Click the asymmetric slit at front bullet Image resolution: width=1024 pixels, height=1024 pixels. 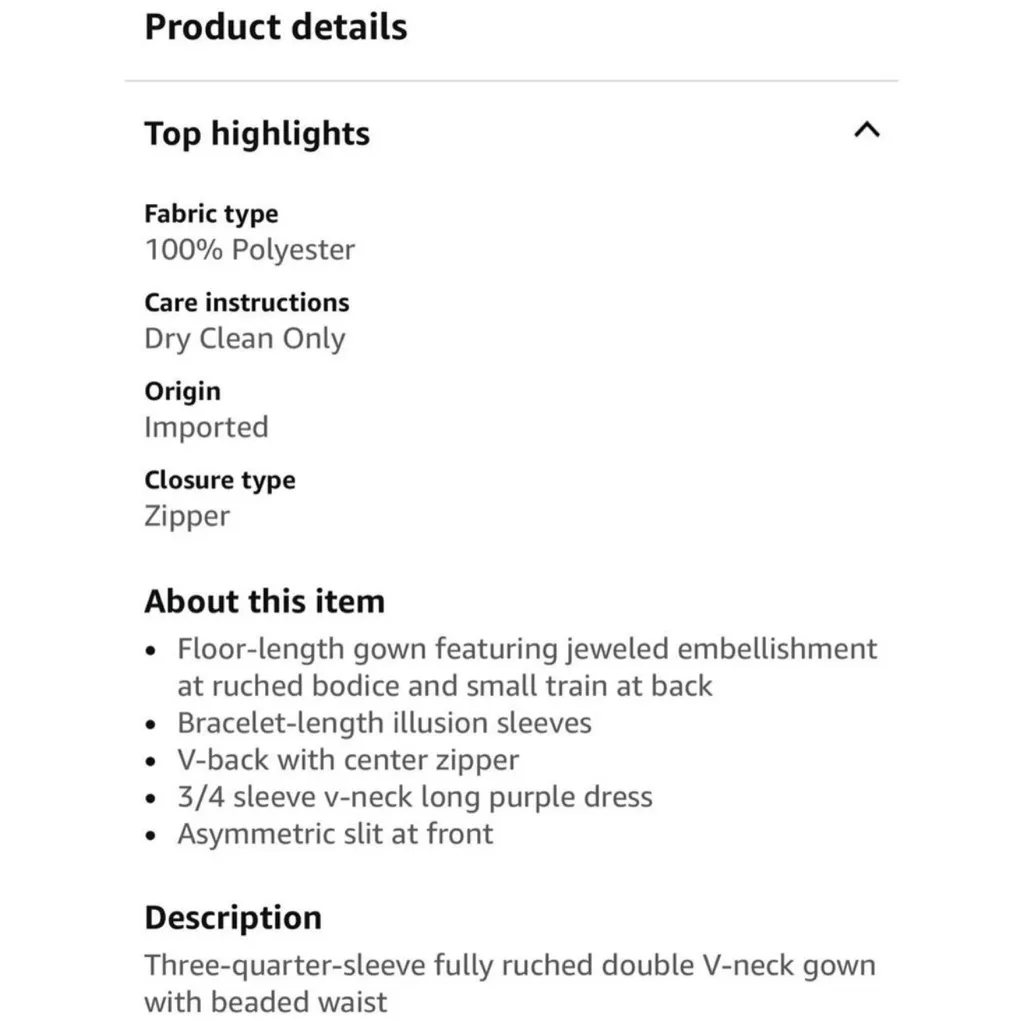(x=335, y=834)
